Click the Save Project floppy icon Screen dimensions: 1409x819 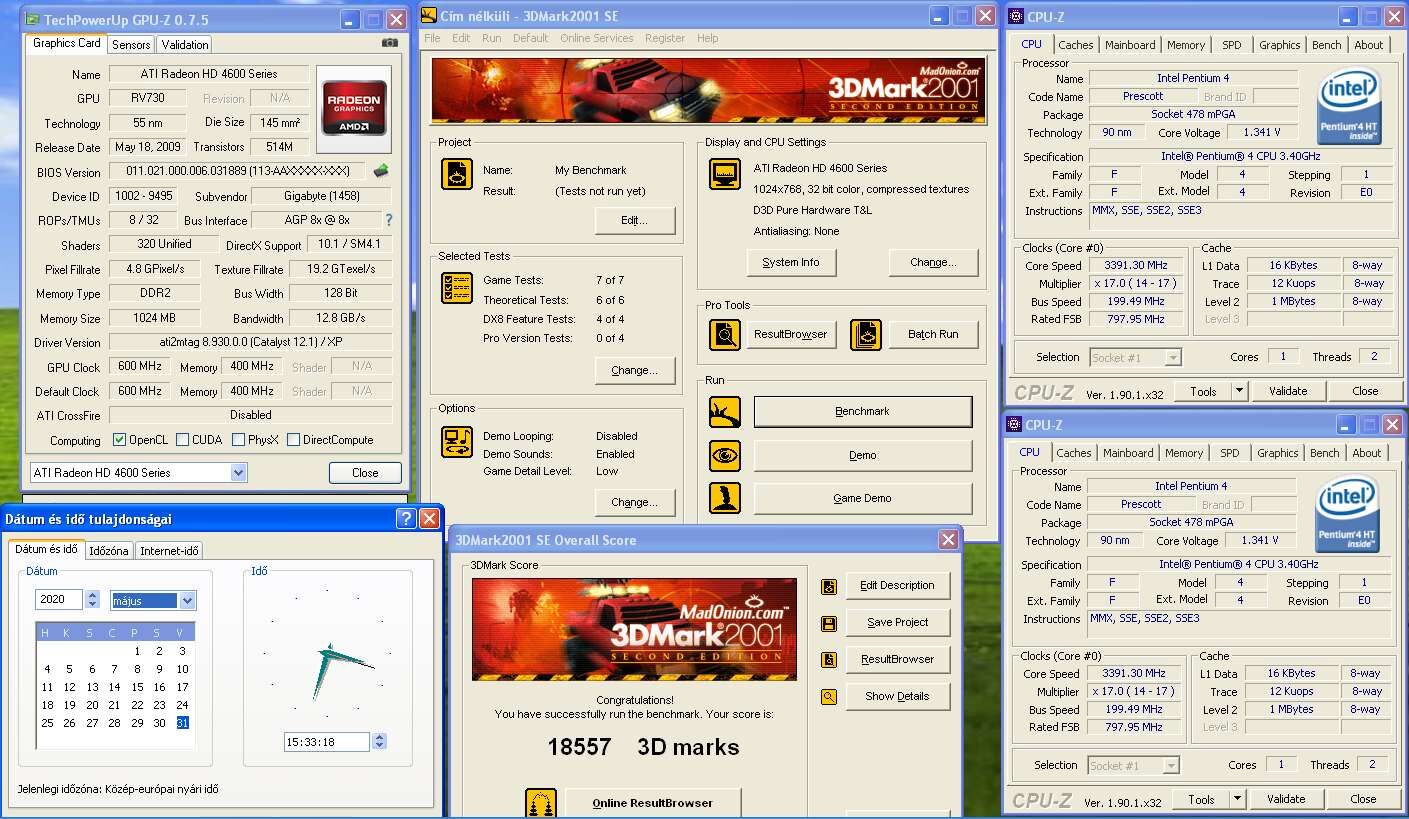click(x=828, y=623)
